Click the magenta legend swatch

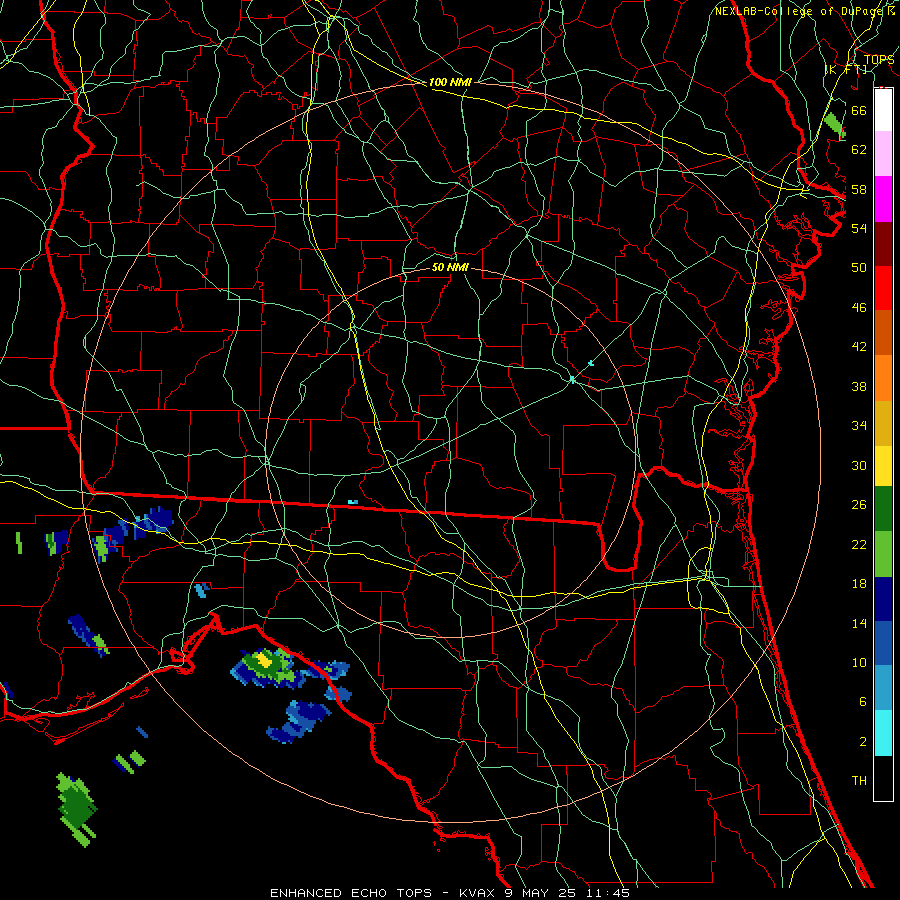click(883, 199)
